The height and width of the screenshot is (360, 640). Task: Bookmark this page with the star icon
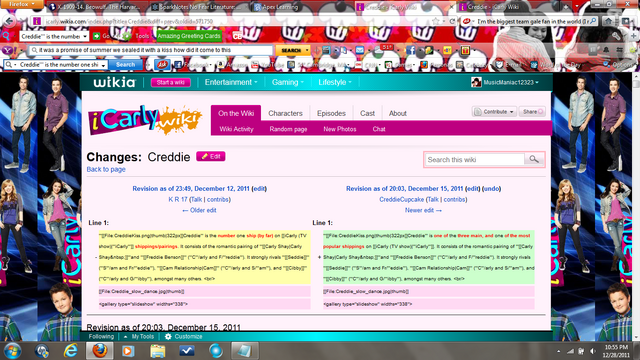[436, 21]
